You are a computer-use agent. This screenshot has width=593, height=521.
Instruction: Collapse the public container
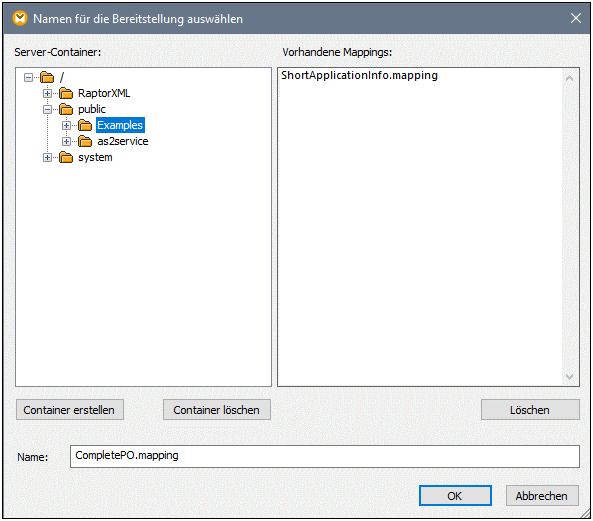tap(47, 109)
